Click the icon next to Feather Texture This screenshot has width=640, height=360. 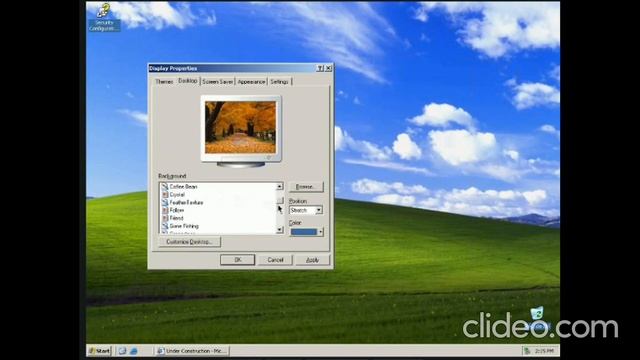click(x=165, y=202)
